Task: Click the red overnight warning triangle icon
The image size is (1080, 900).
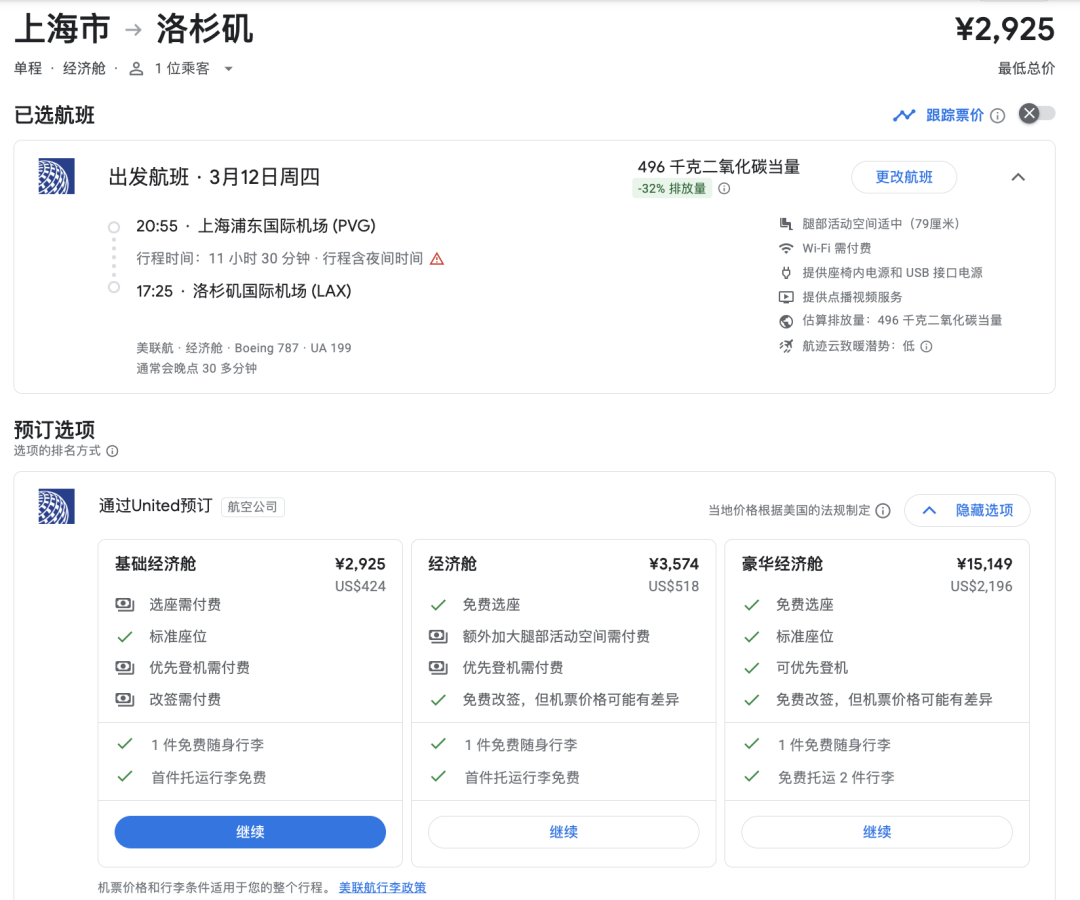Action: point(436,259)
